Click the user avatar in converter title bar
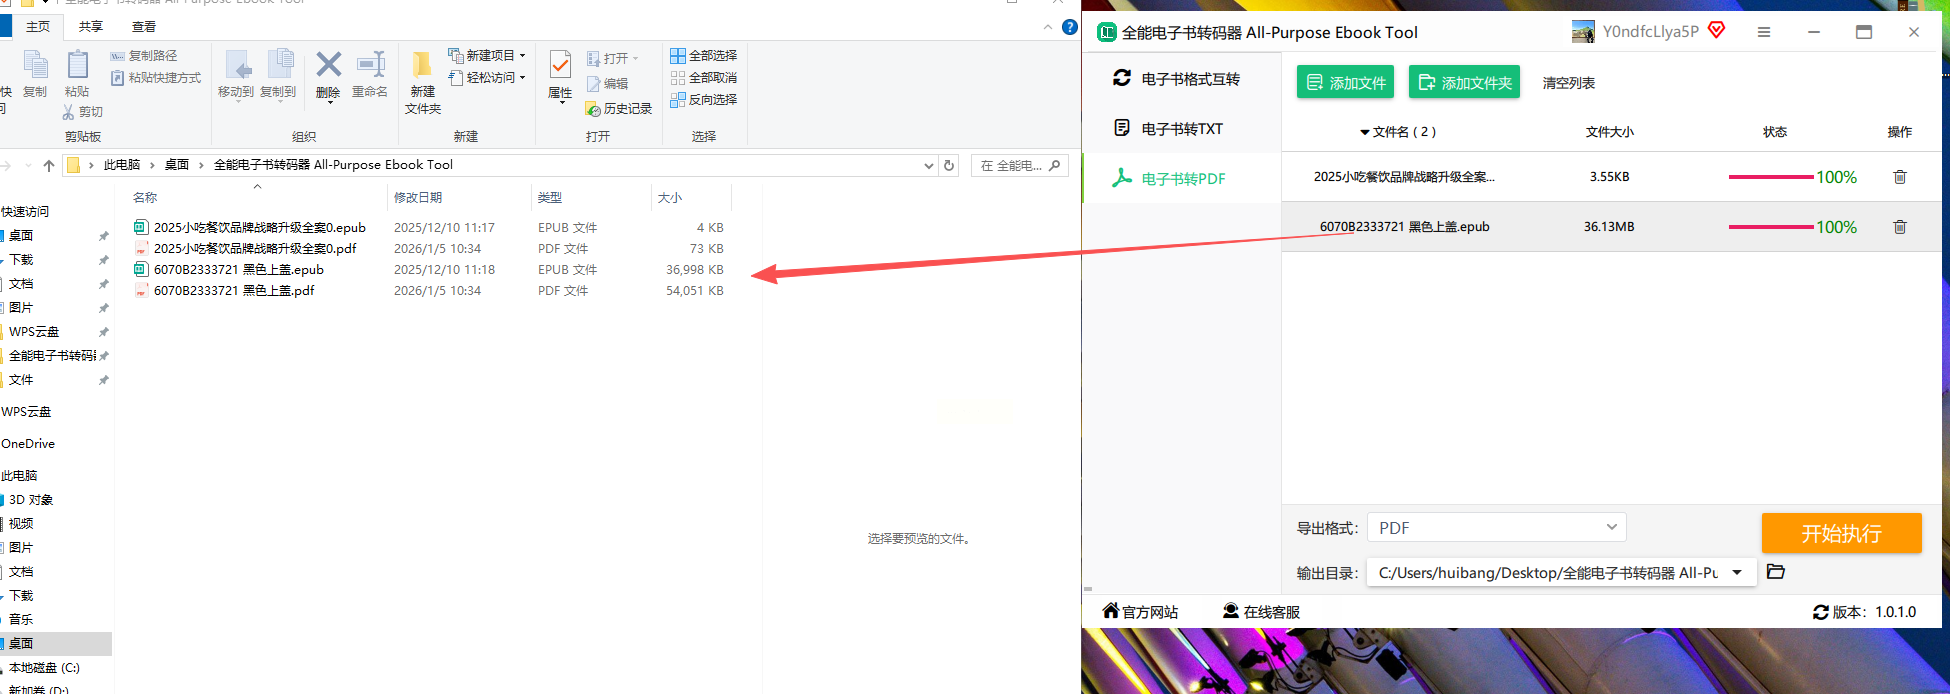Screen dimensions: 1950x694 click(x=1583, y=32)
